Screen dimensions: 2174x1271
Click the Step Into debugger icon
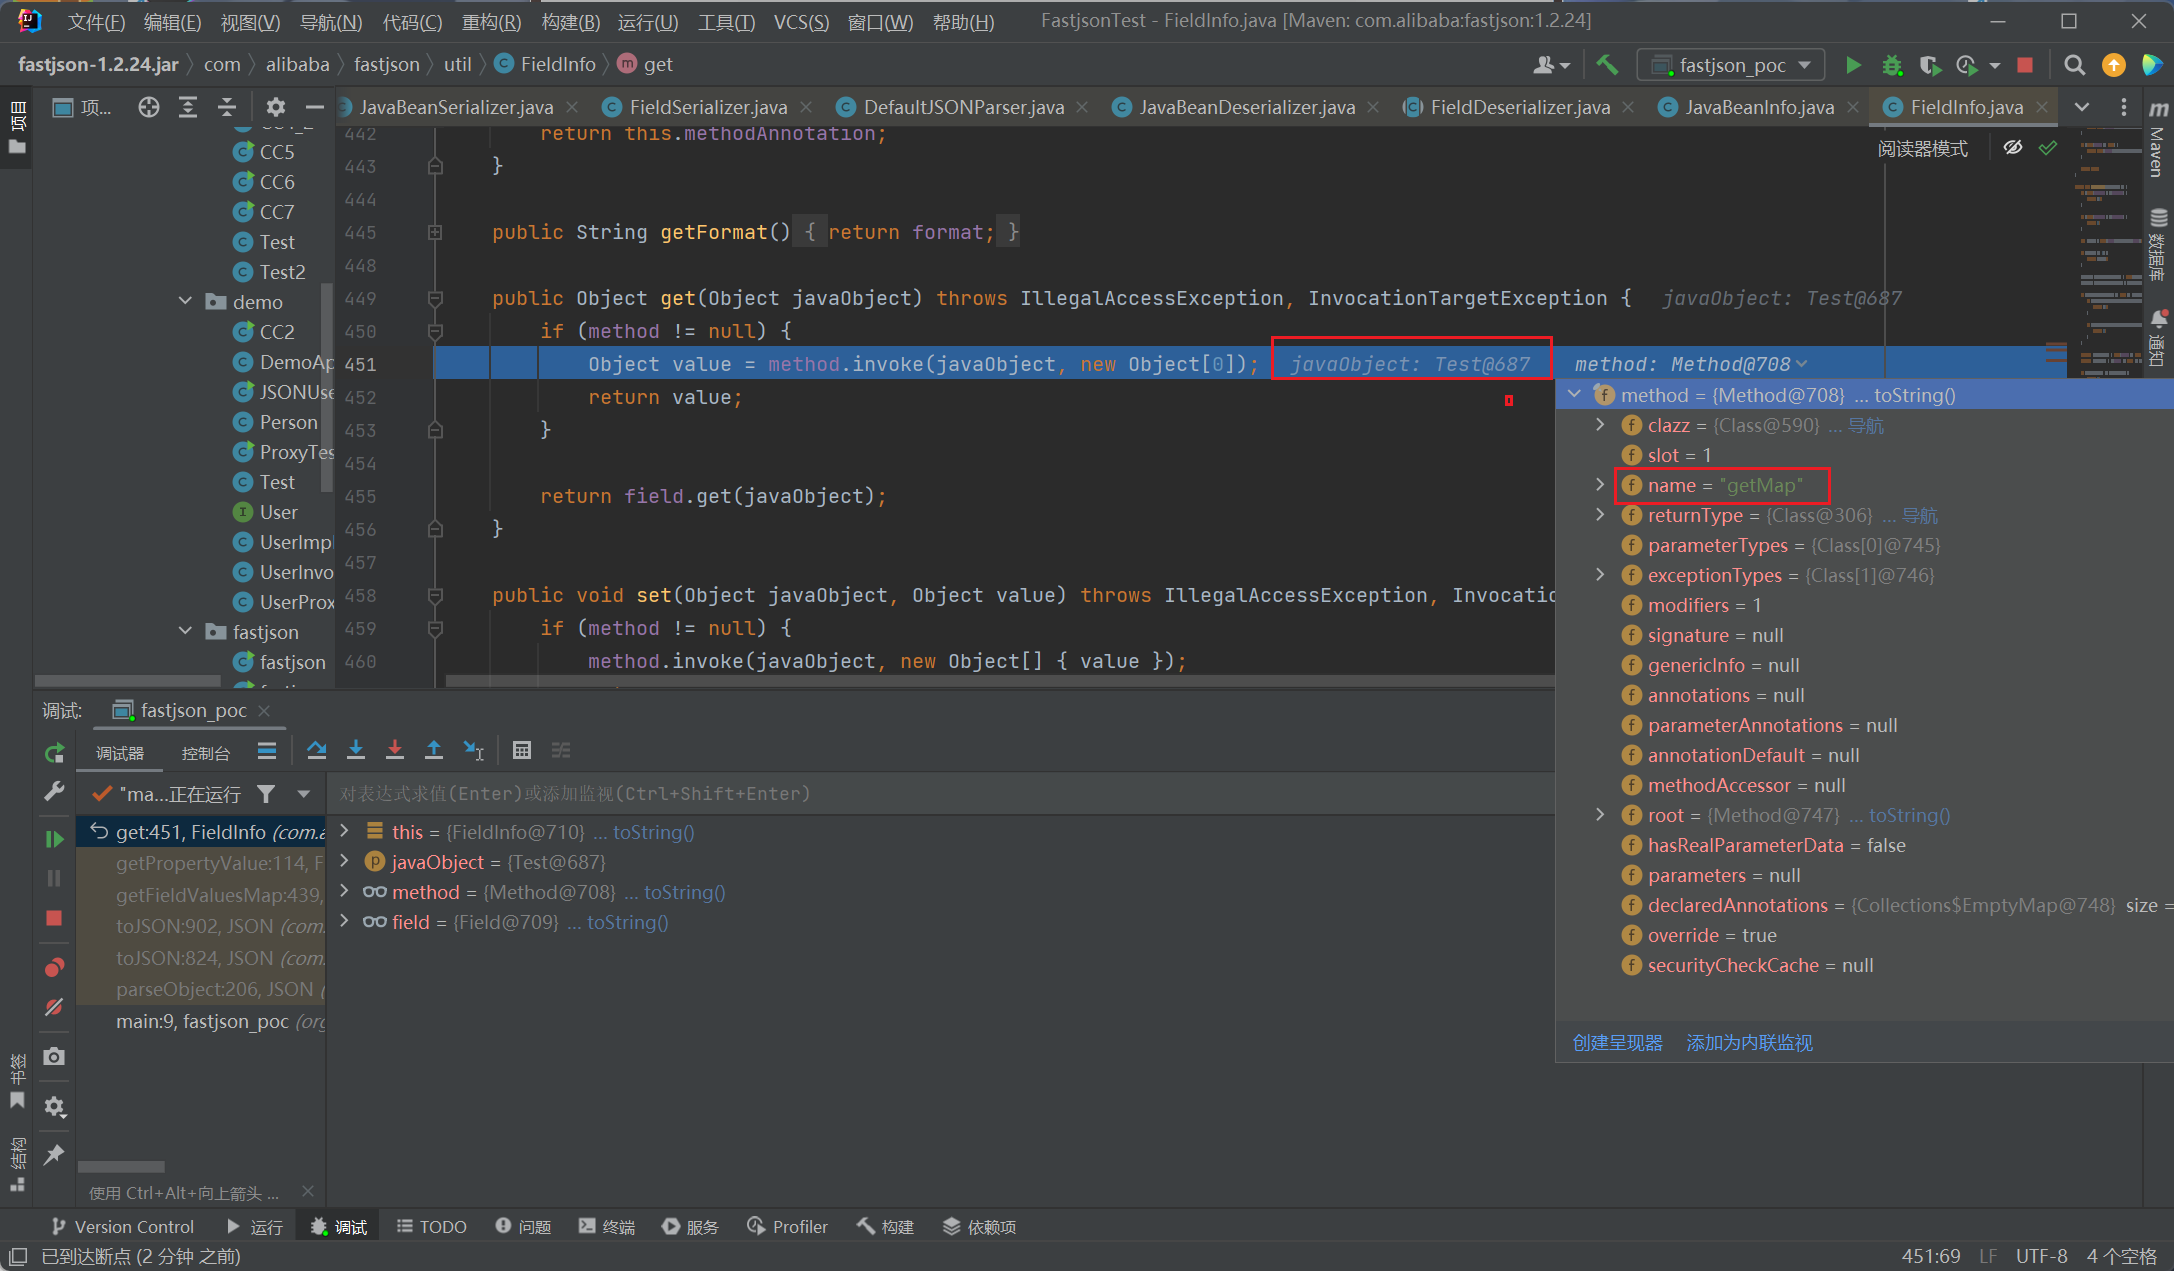(x=355, y=750)
